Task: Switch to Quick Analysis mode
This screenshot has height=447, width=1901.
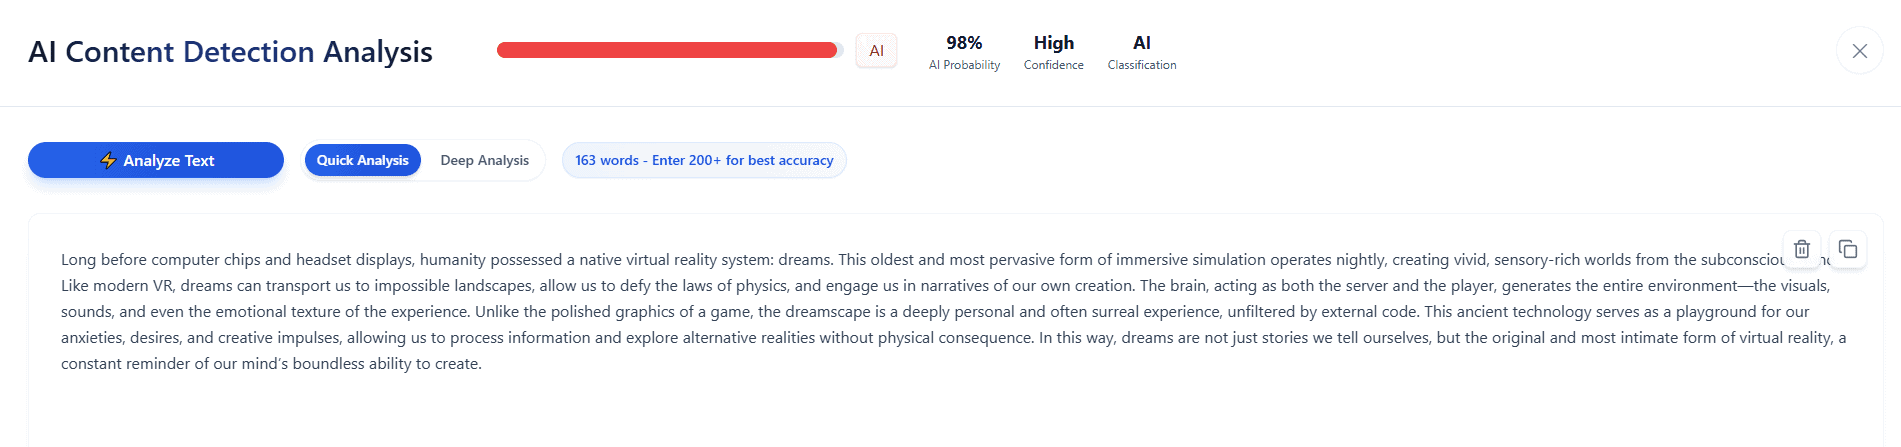Action: (x=362, y=160)
